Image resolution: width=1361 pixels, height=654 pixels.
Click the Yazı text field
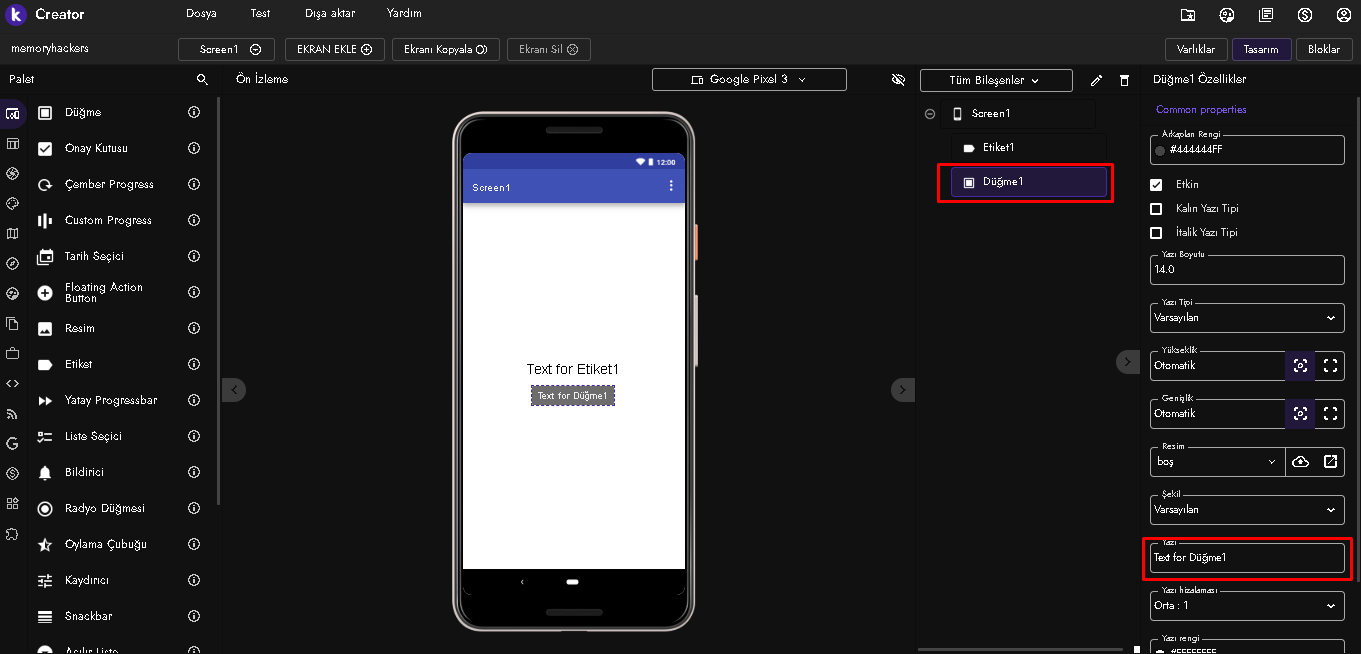point(1247,558)
